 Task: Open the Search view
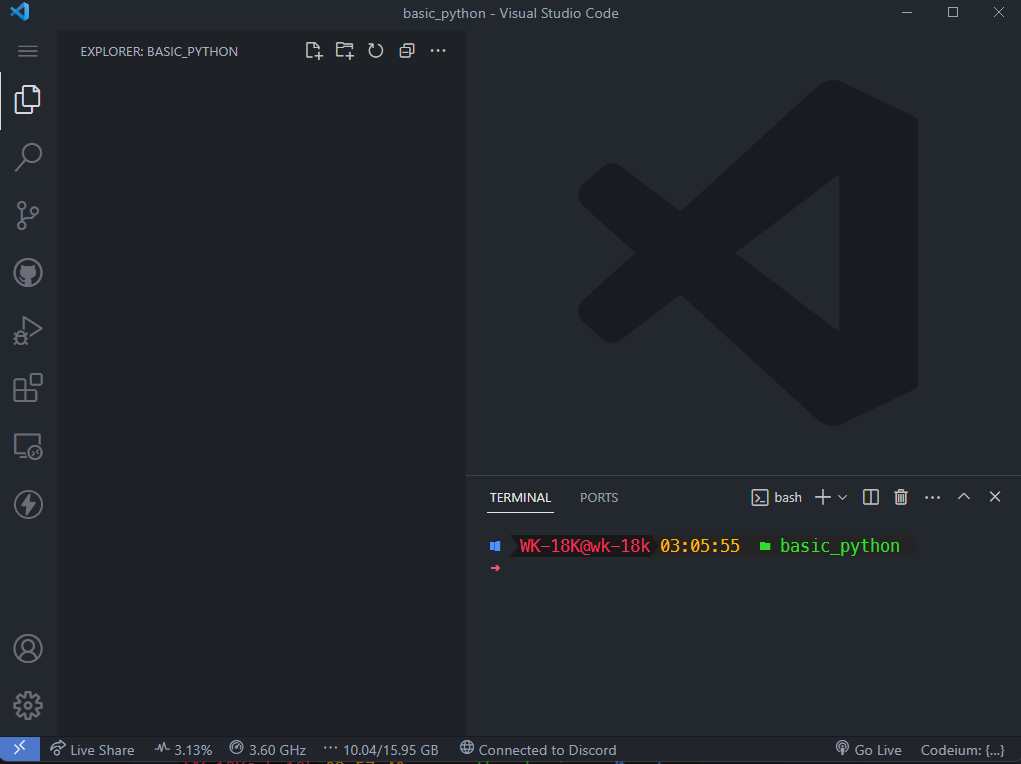pos(27,157)
